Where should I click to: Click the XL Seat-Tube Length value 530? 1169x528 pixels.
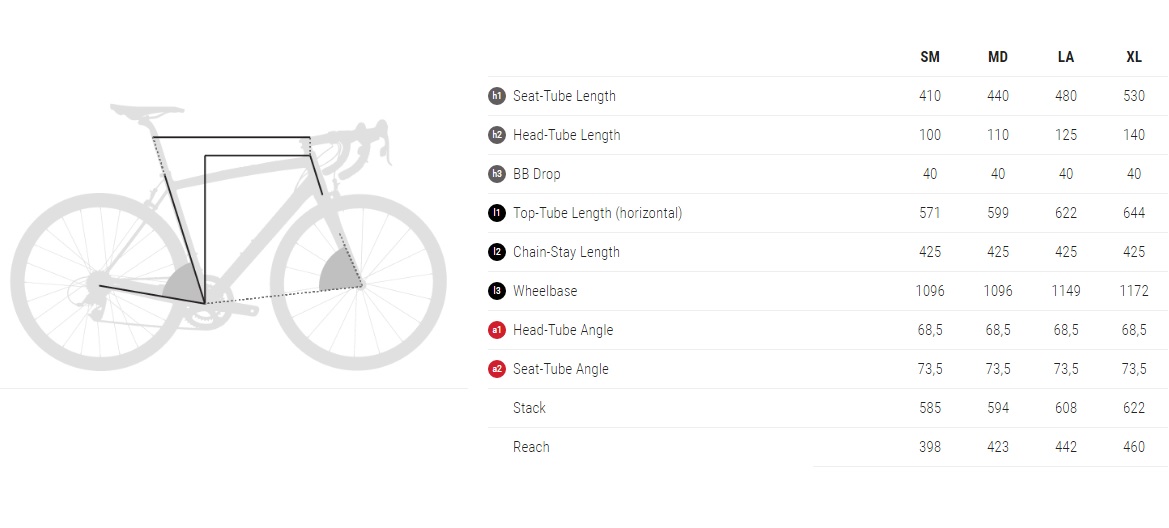tap(1134, 96)
